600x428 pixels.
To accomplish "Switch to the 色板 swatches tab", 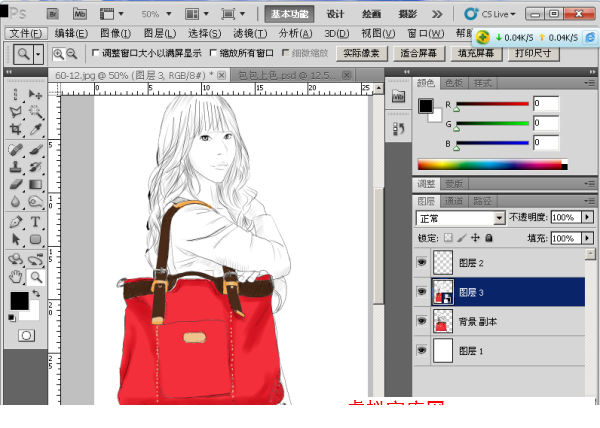I will click(x=454, y=83).
